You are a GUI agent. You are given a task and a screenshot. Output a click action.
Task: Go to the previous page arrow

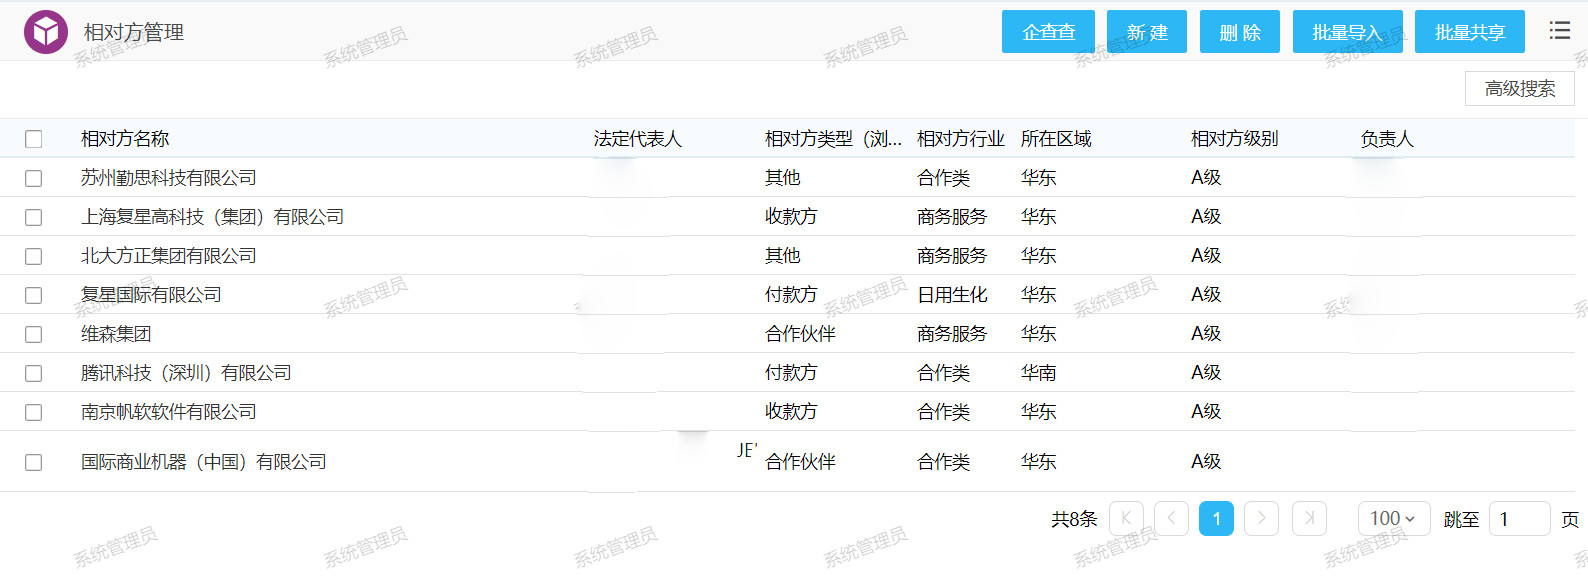[x=1171, y=518]
